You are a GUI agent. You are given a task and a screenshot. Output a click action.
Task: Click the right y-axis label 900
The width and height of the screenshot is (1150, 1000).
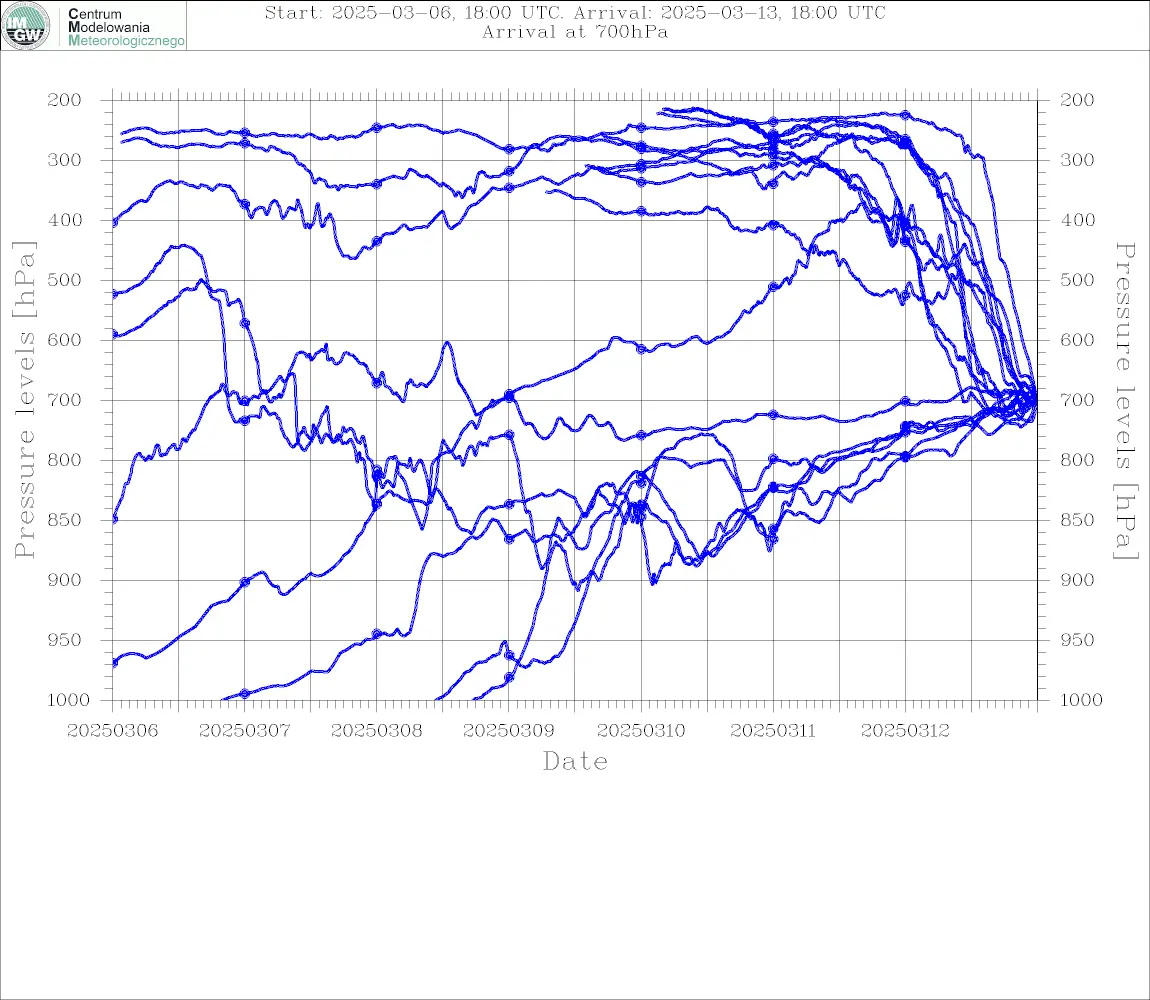tap(1077, 580)
